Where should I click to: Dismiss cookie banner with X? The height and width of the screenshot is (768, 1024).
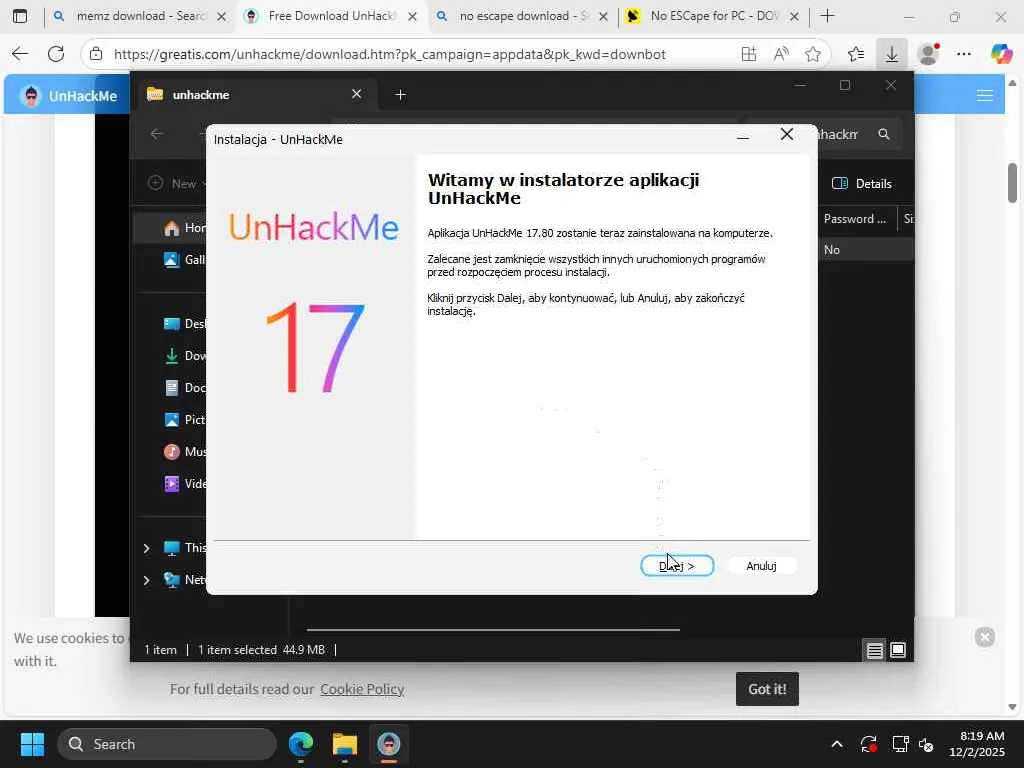click(x=985, y=637)
